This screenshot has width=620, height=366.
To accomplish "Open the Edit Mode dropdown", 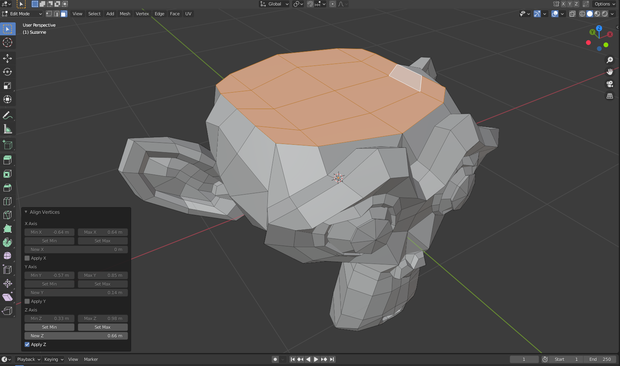I will click(x=22, y=14).
